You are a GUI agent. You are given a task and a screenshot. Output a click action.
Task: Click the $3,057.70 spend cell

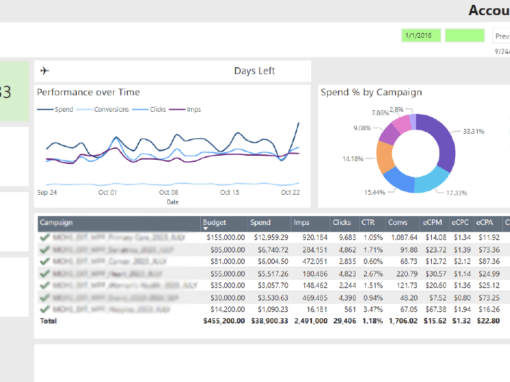tap(273, 285)
